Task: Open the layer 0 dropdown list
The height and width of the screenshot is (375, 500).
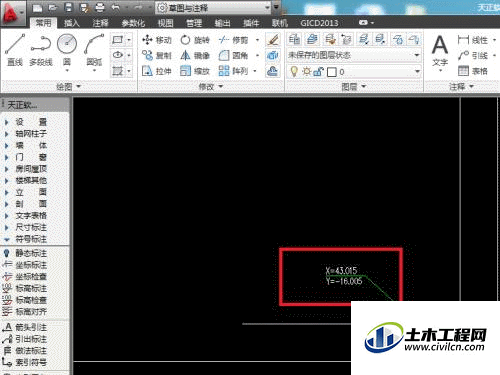Action: [417, 71]
